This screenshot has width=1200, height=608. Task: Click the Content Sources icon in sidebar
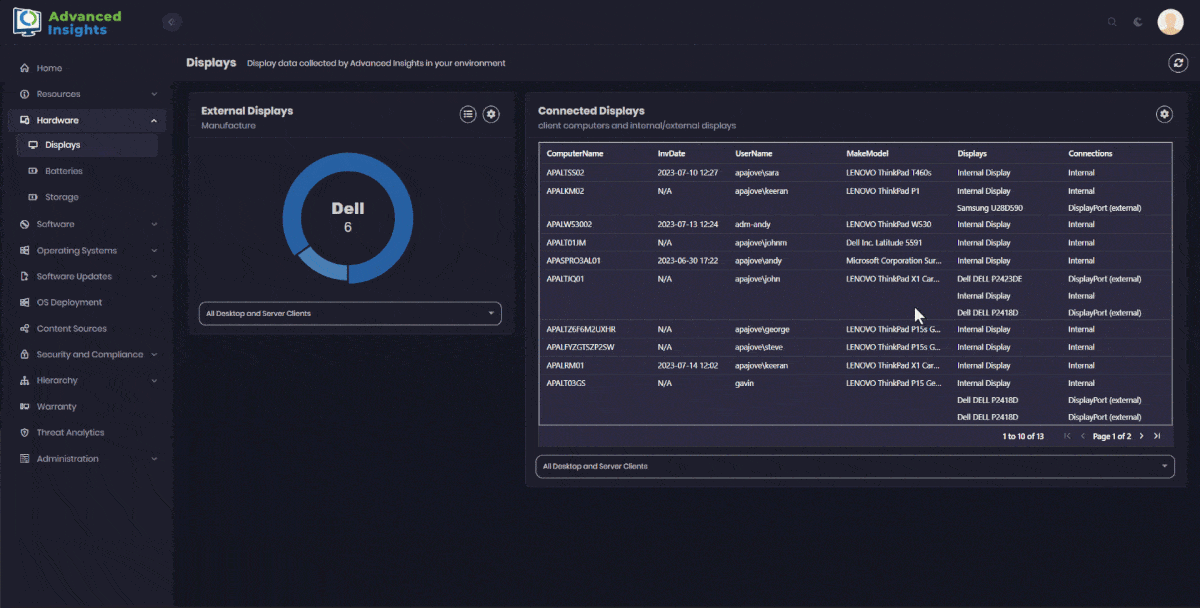coord(25,328)
